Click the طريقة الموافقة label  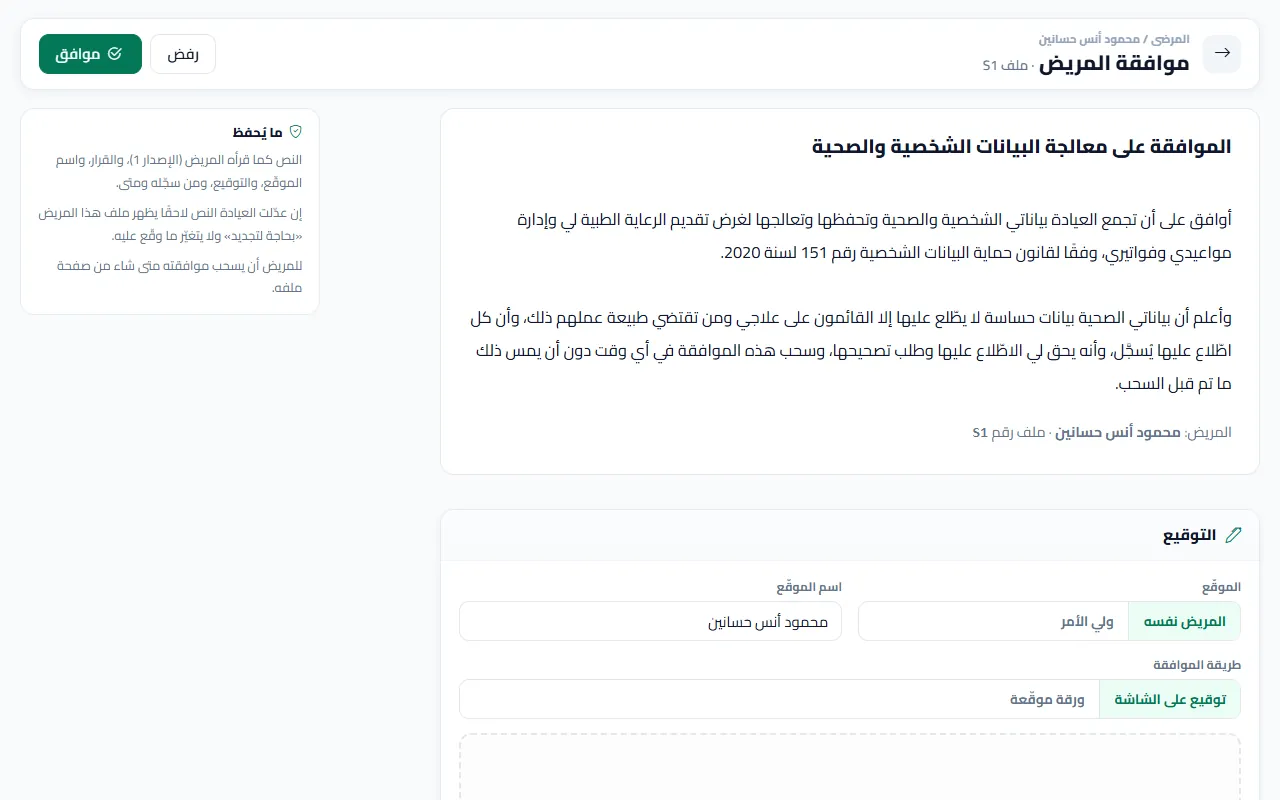click(1197, 665)
